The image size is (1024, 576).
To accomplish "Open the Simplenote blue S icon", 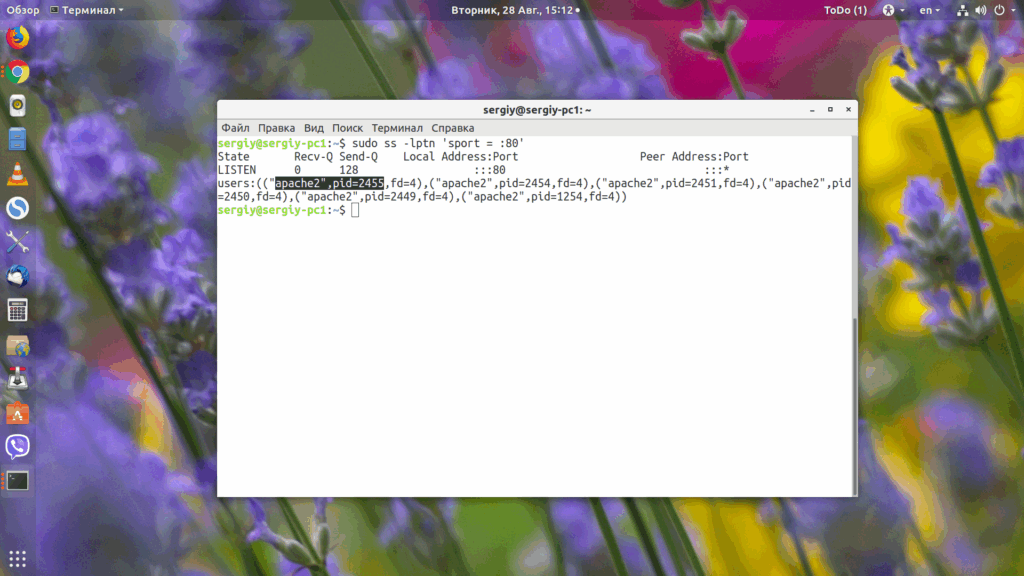I will [x=18, y=208].
